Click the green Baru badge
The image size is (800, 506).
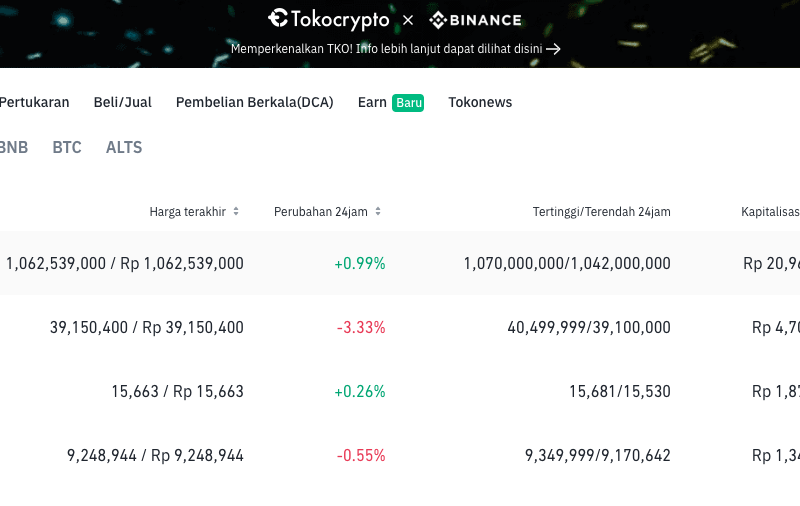click(408, 103)
